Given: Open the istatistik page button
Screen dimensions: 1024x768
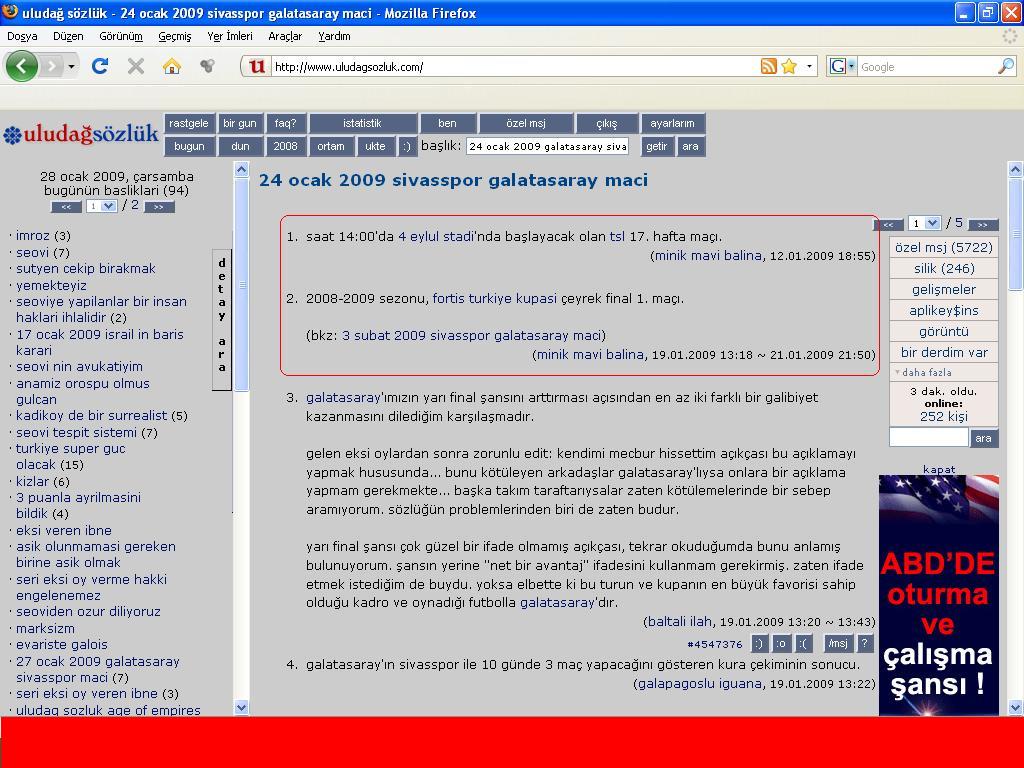Looking at the screenshot, I should (x=362, y=123).
